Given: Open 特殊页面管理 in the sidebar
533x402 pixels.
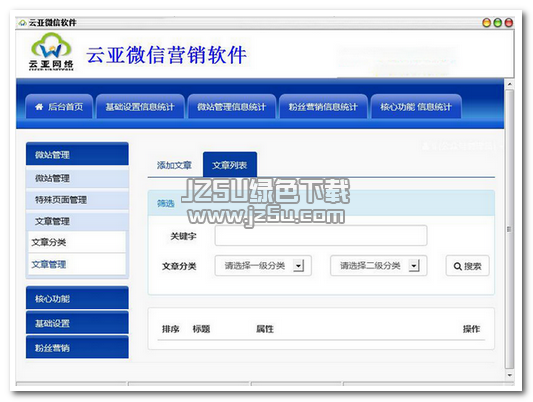Looking at the screenshot, I should 77,199.
